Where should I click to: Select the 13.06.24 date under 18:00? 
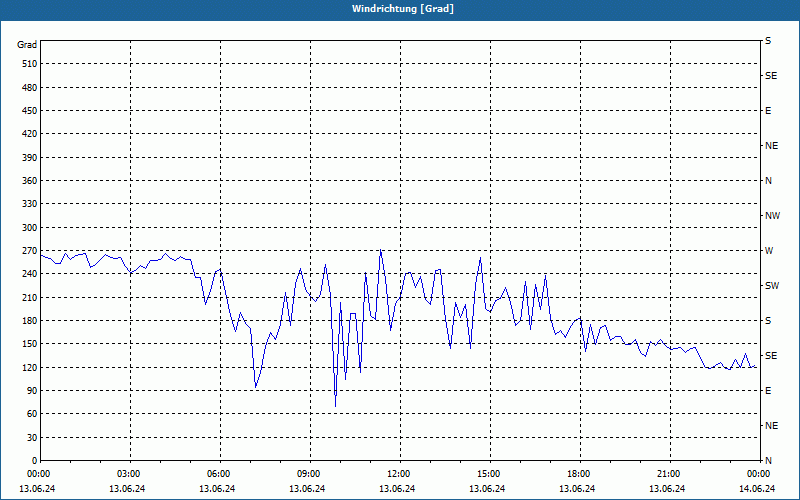click(x=577, y=489)
